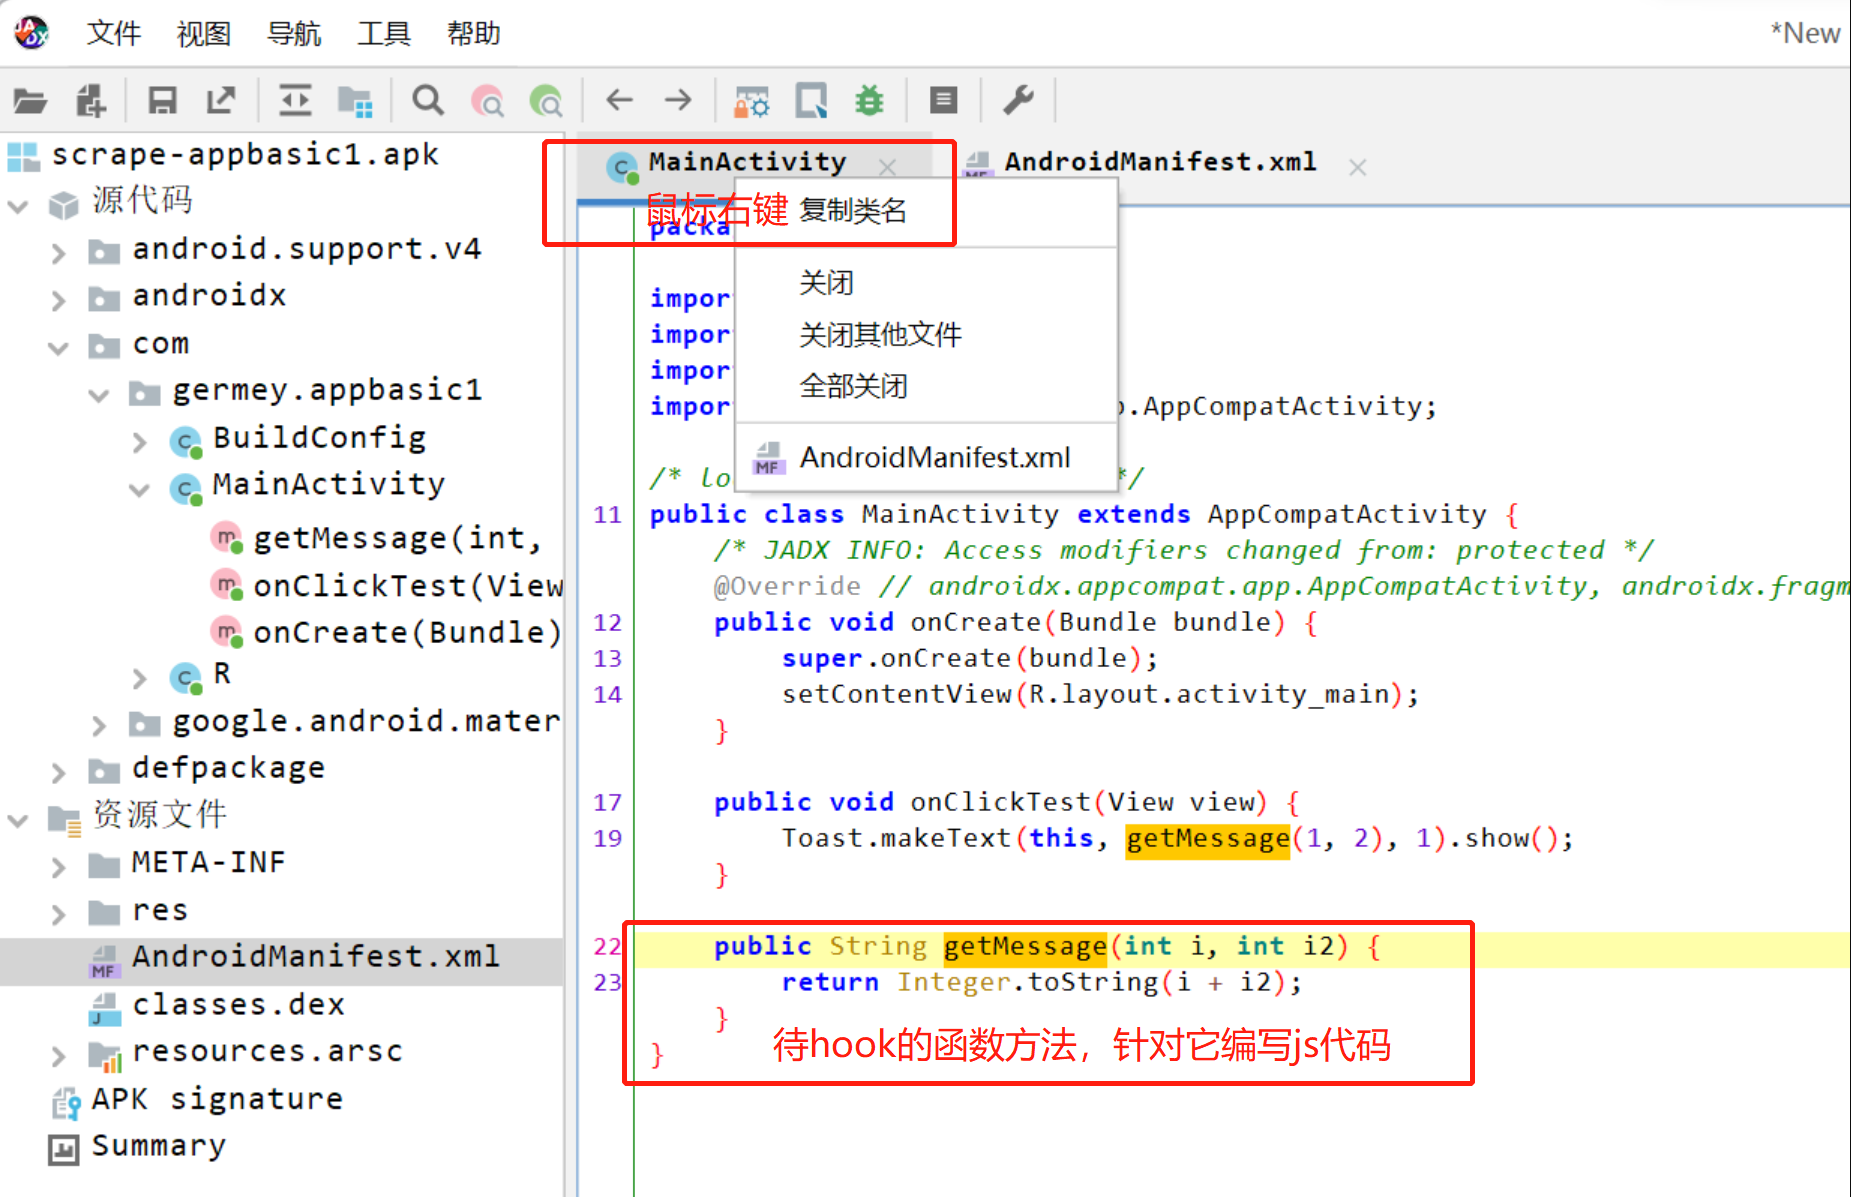Collapse the MainActivity class node
Screen dimensions: 1851x1197
click(140, 490)
